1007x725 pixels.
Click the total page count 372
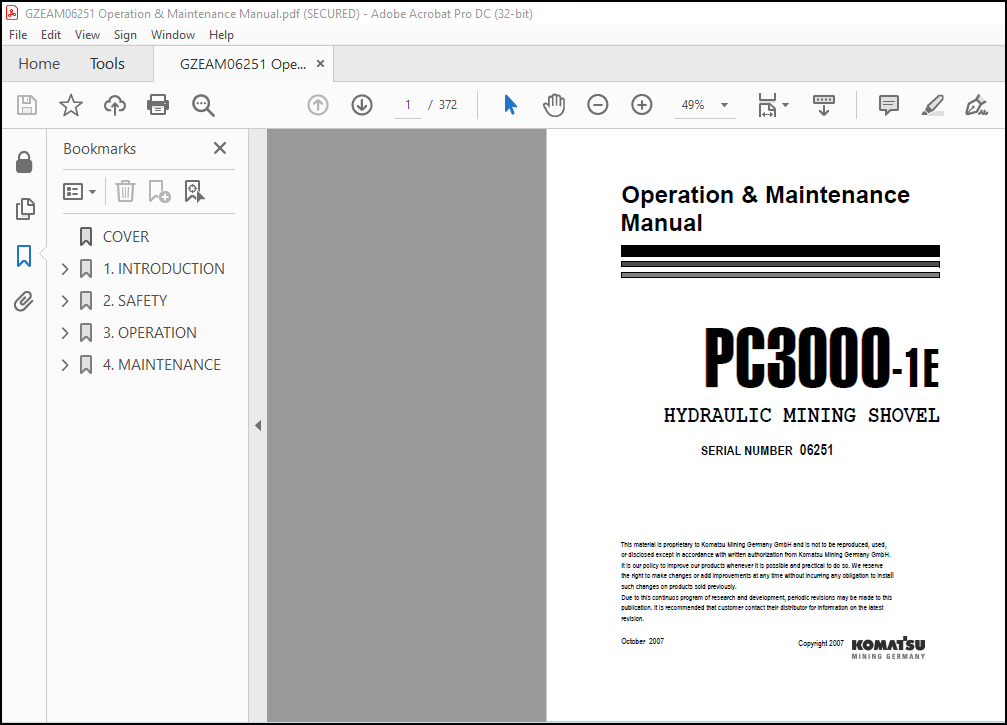point(448,105)
